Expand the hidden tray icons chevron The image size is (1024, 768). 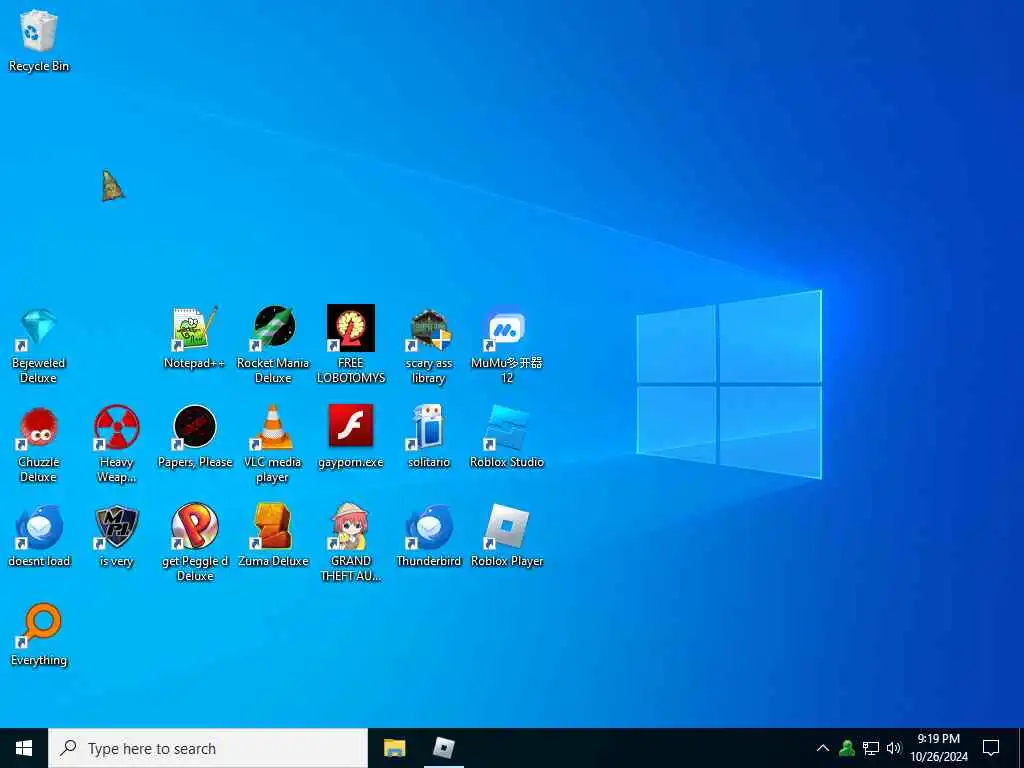coord(822,748)
